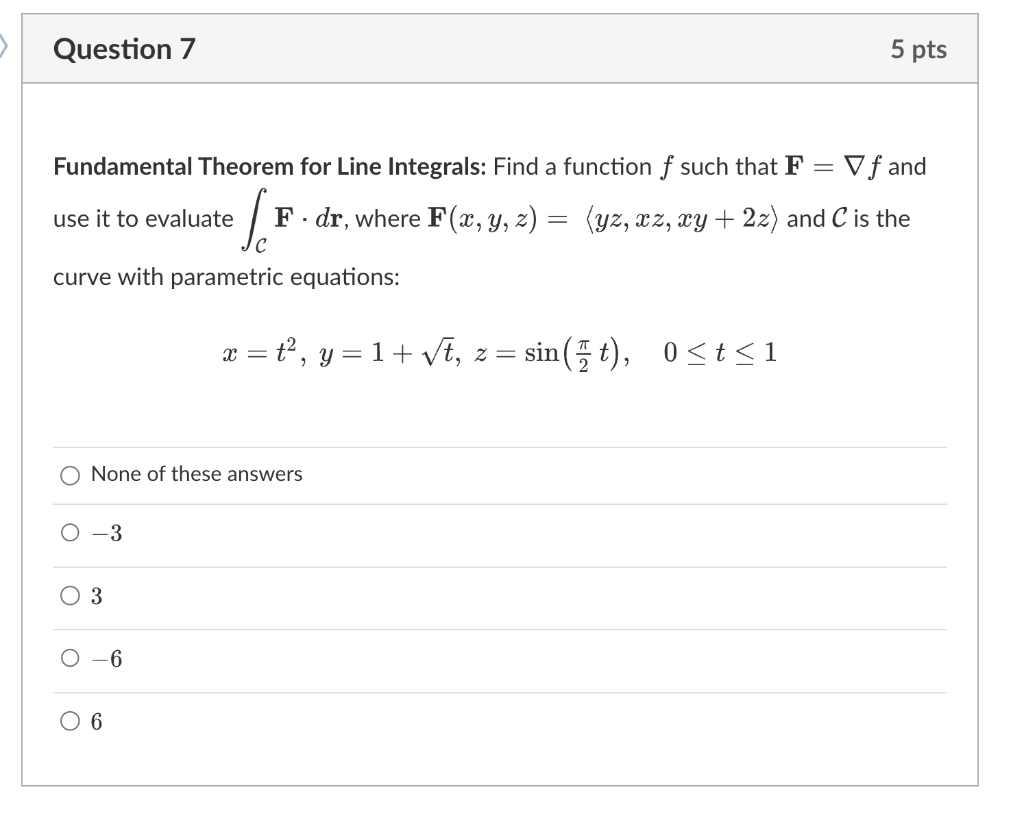The width and height of the screenshot is (1024, 818).
Task: Click the answer label text '6'
Action: (x=97, y=721)
